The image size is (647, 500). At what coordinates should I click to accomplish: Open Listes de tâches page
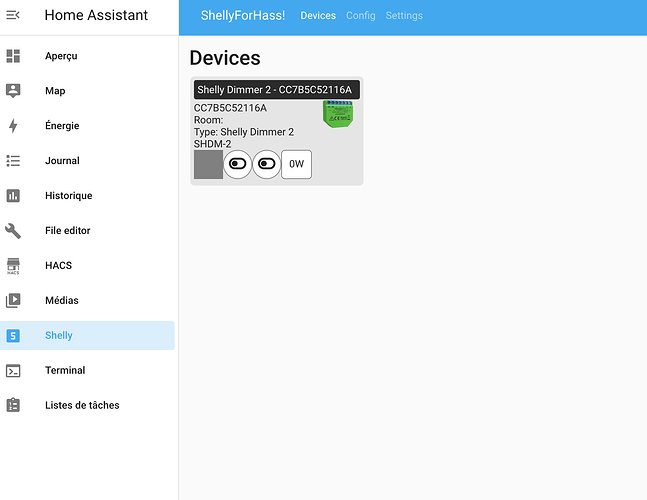[87, 405]
